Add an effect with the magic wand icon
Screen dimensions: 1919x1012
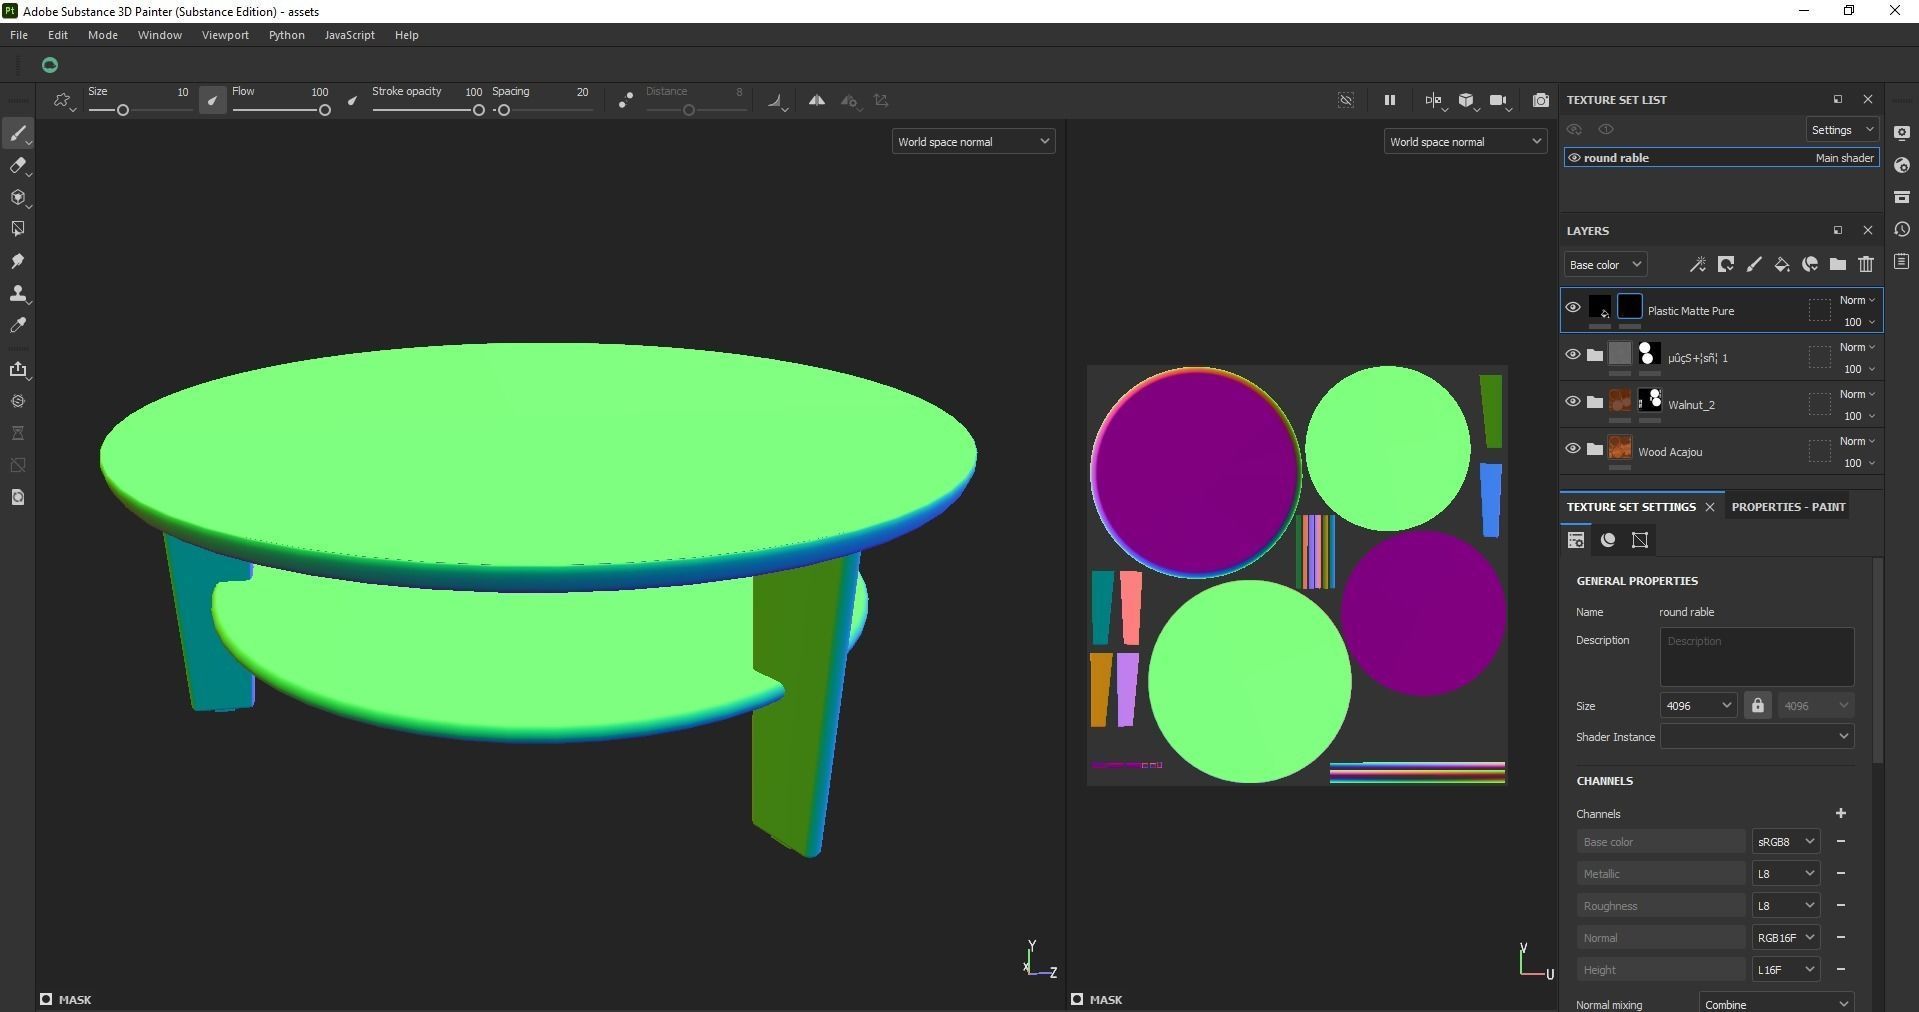(x=1698, y=264)
